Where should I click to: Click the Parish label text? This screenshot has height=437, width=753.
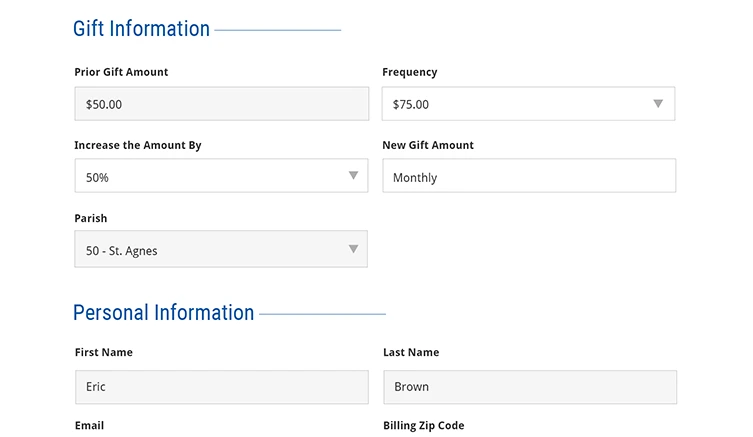[x=91, y=218]
